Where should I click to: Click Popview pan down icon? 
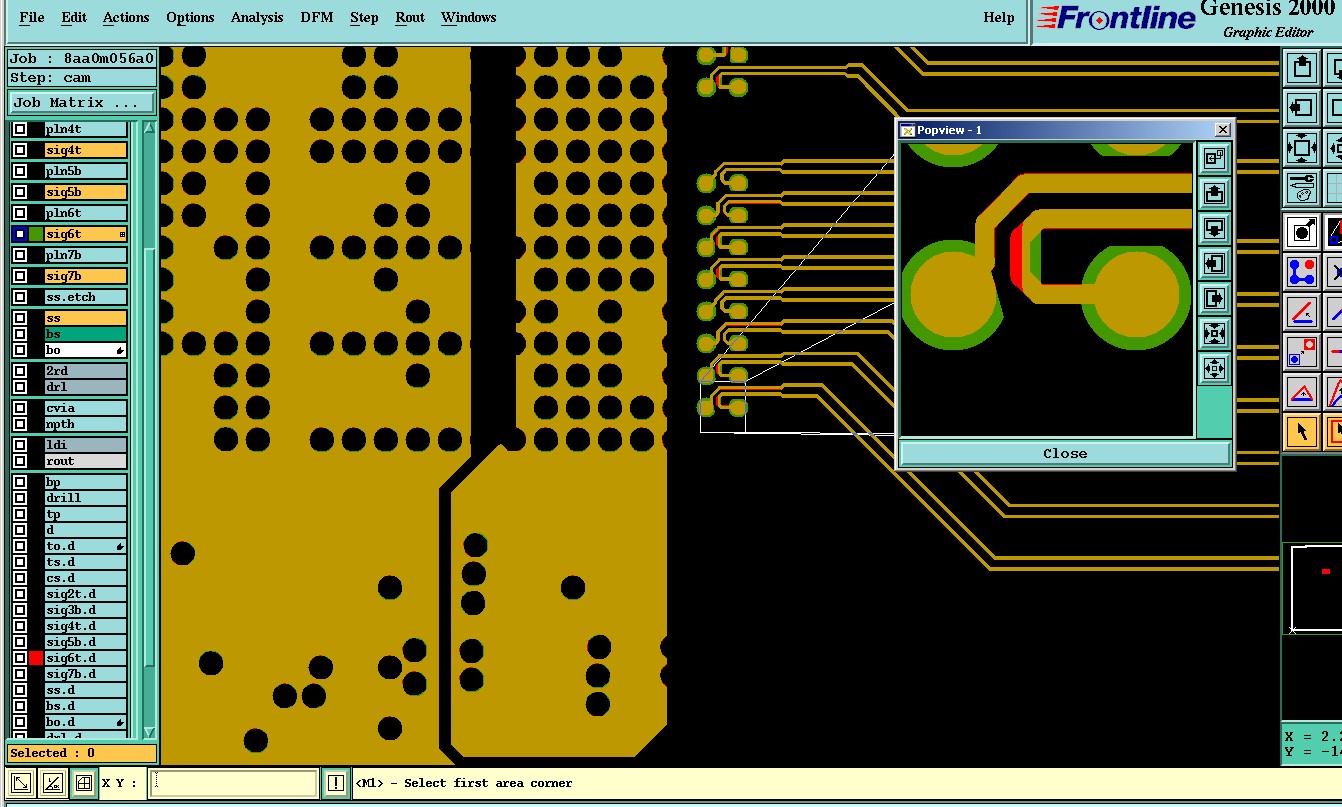[1214, 228]
